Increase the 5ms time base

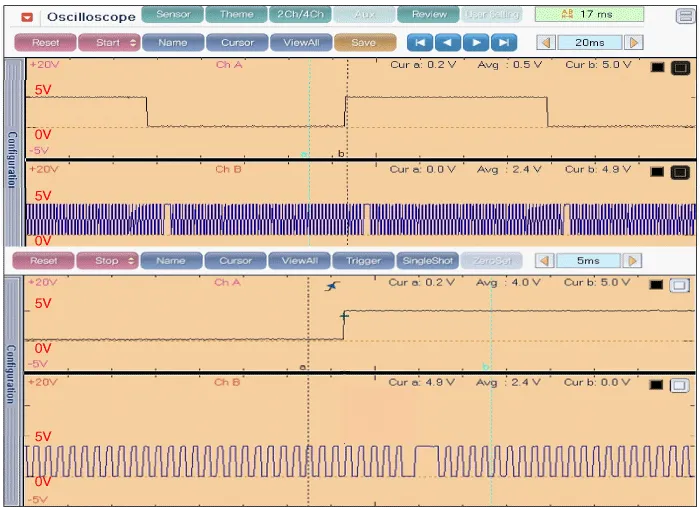click(632, 261)
